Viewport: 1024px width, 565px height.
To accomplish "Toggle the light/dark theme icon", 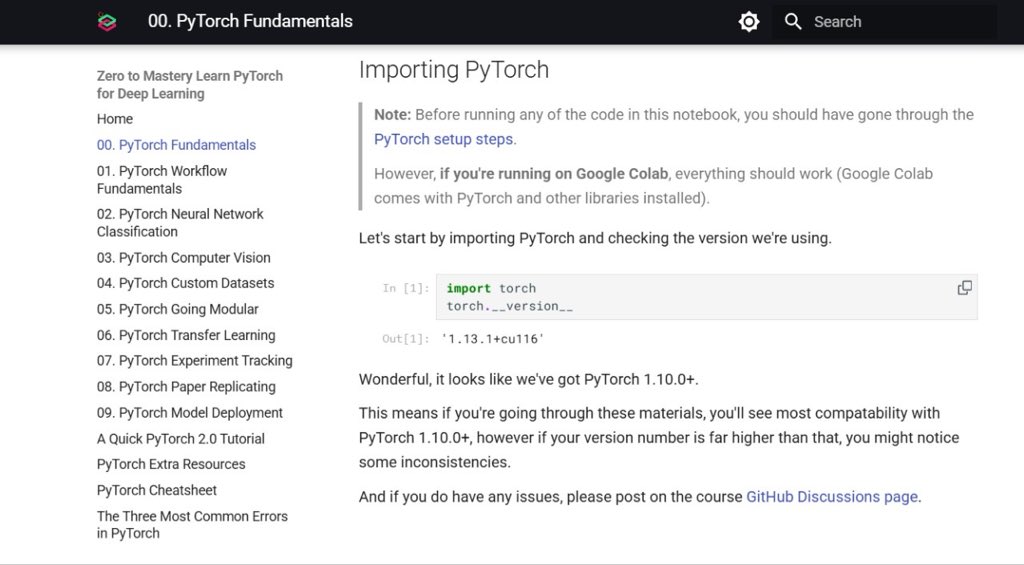I will coord(748,22).
